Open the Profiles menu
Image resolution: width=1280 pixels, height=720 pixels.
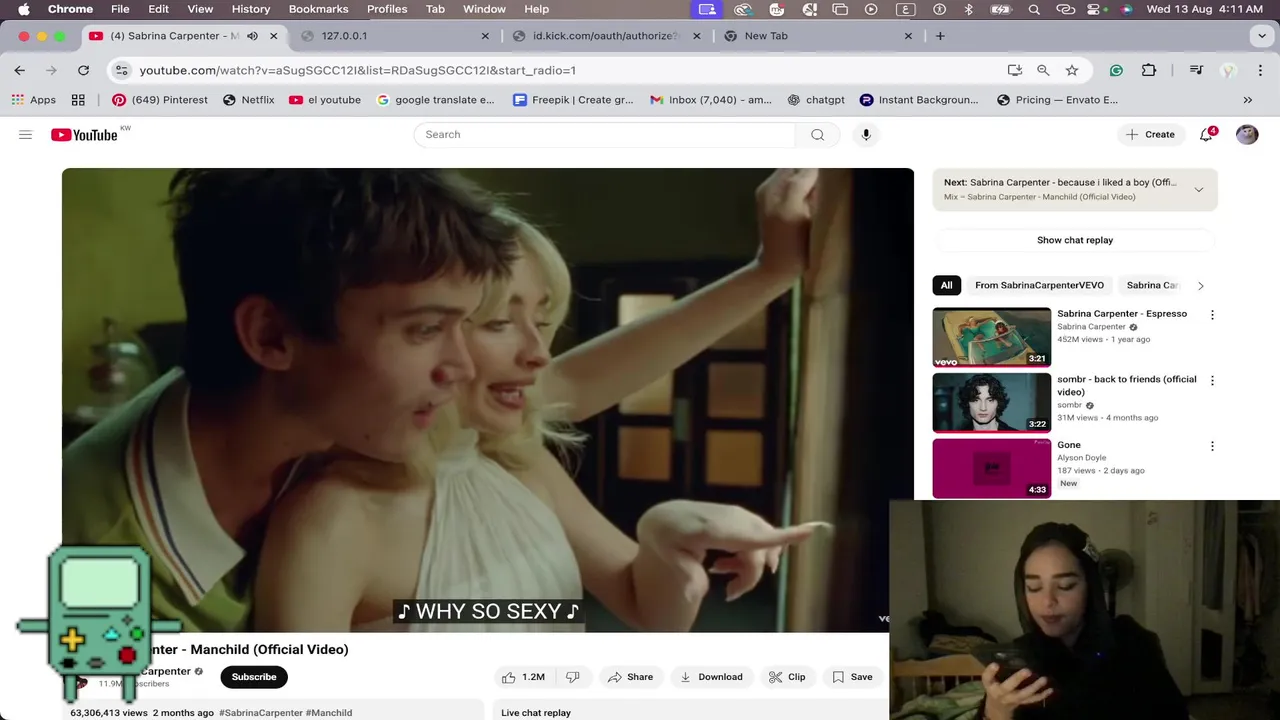[387, 9]
